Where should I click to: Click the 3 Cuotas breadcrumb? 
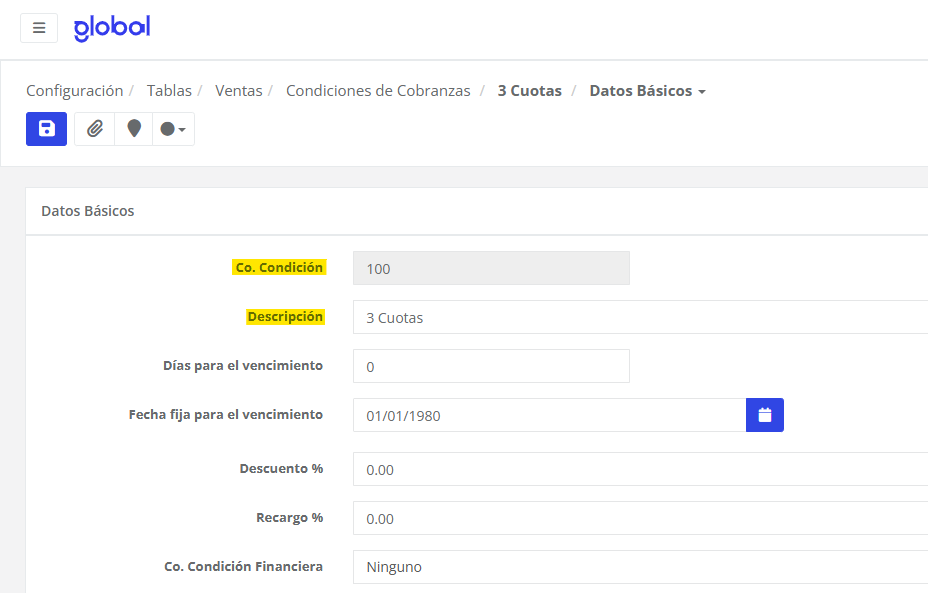coord(530,91)
